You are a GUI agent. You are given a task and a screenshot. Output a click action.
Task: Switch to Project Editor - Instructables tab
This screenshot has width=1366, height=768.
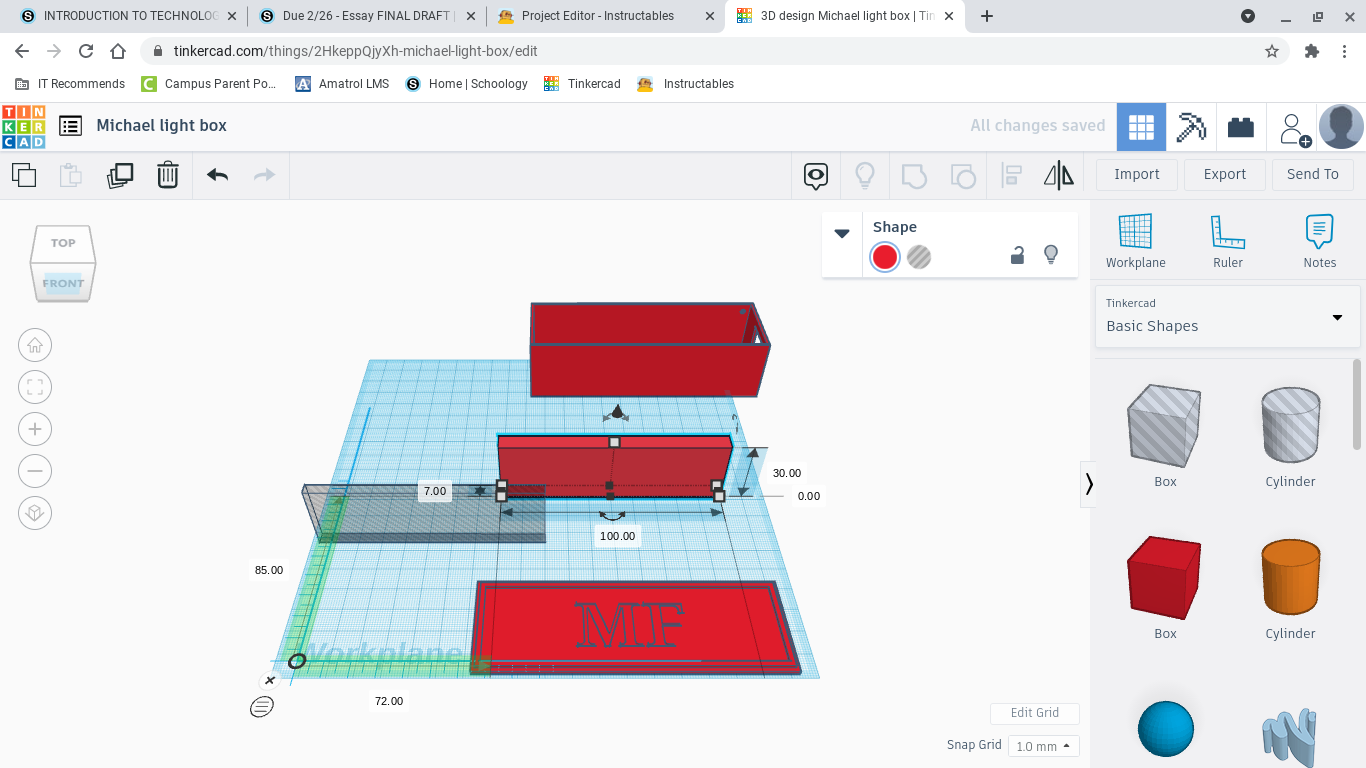[x=604, y=16]
